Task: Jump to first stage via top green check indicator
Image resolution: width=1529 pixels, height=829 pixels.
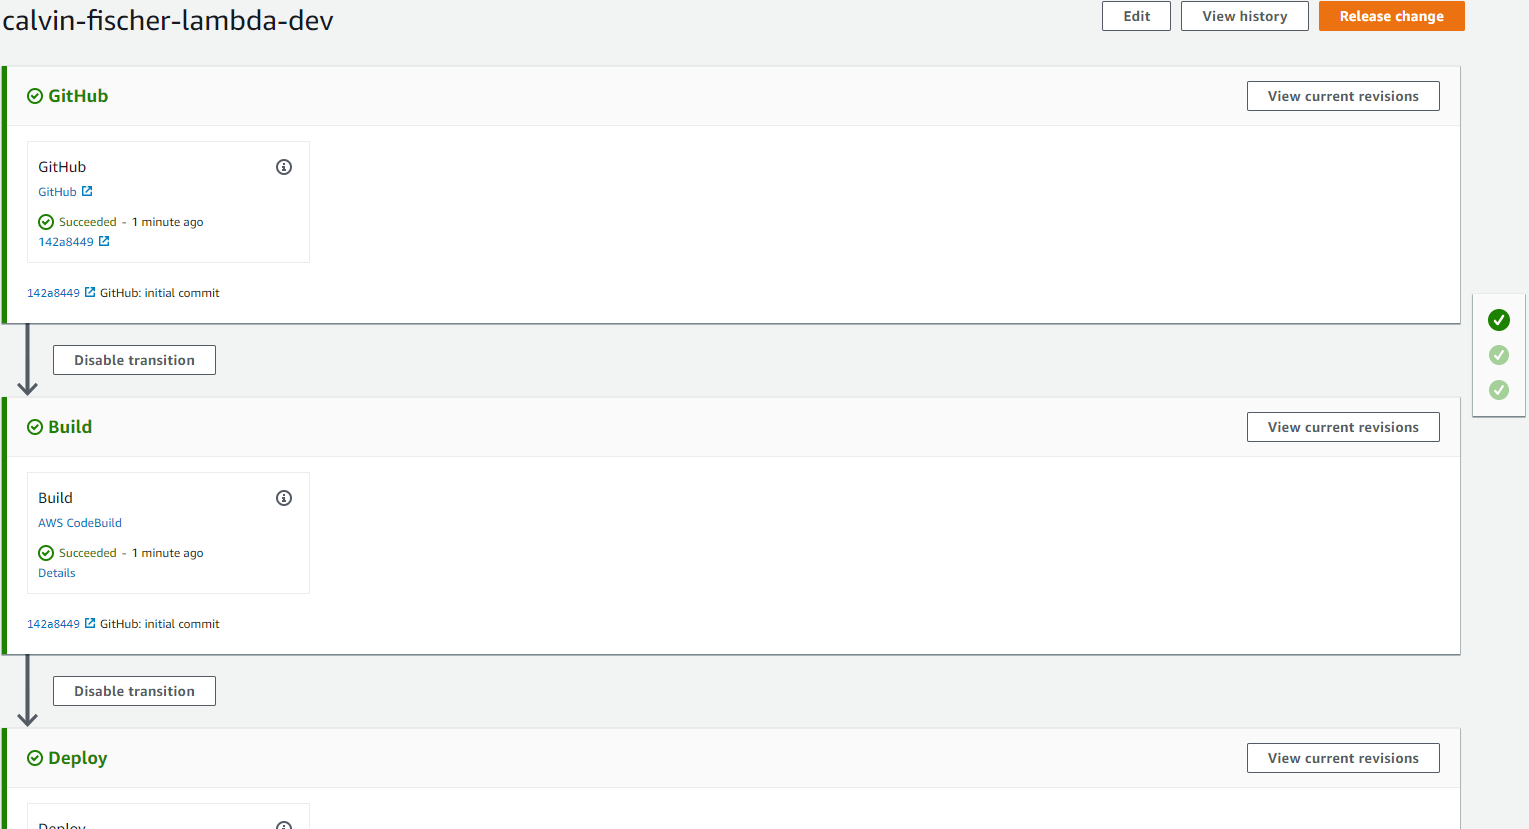Action: tap(1498, 320)
